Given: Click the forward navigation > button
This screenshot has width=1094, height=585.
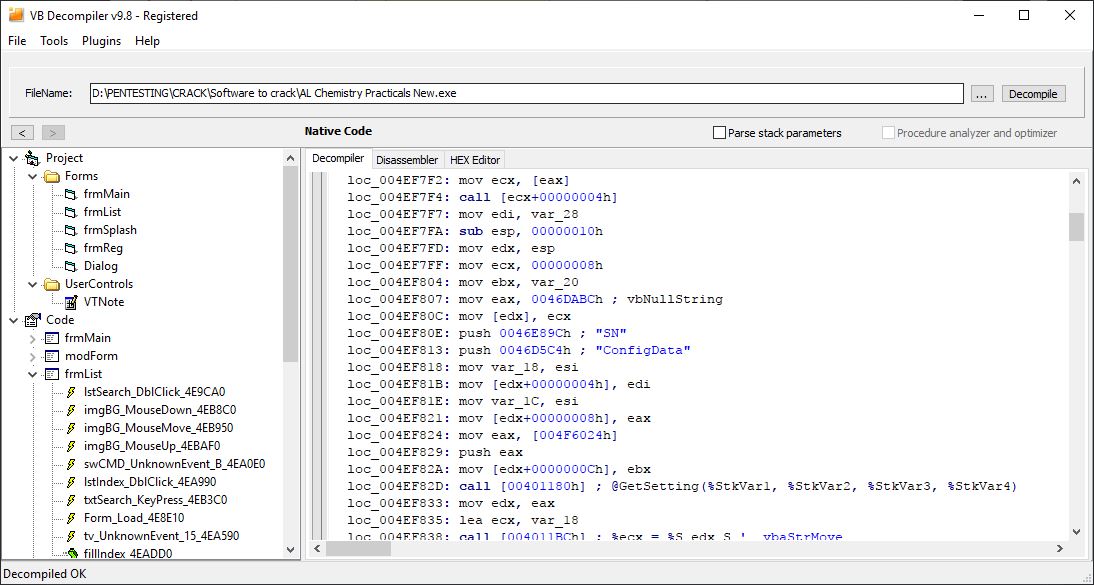Looking at the screenshot, I should coord(53,133).
